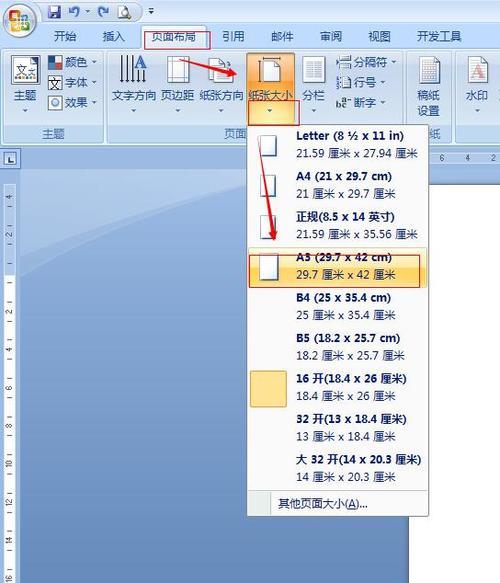Open the 水印 watermark tool
The height and width of the screenshot is (583, 500).
[477, 83]
